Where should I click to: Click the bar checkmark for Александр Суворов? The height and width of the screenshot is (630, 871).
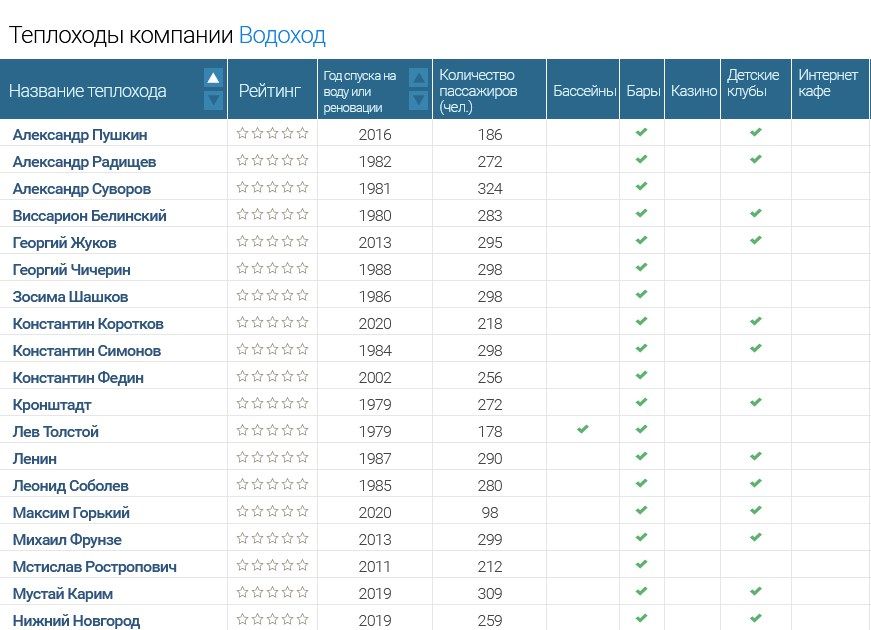click(x=642, y=187)
